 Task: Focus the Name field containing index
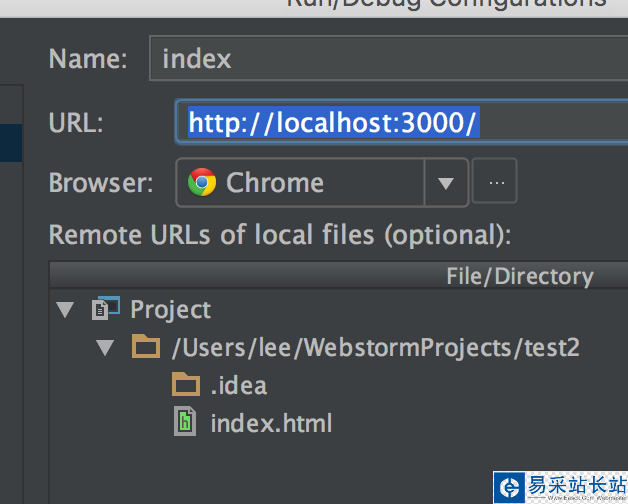[x=390, y=59]
